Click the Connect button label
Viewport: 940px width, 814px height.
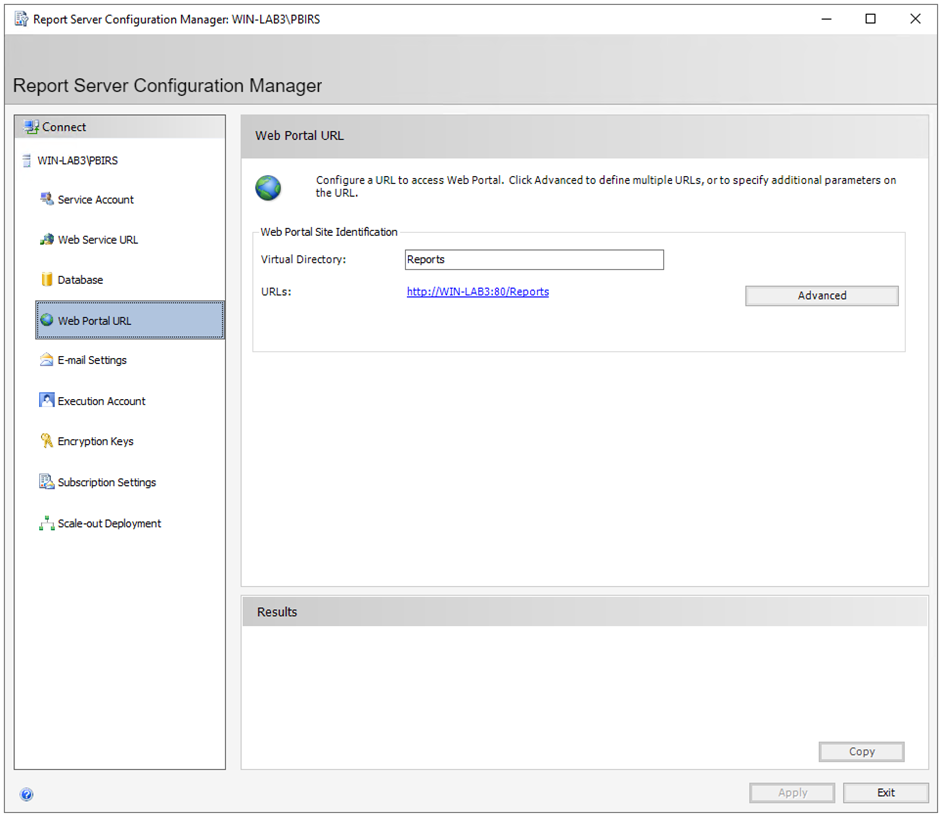64,127
